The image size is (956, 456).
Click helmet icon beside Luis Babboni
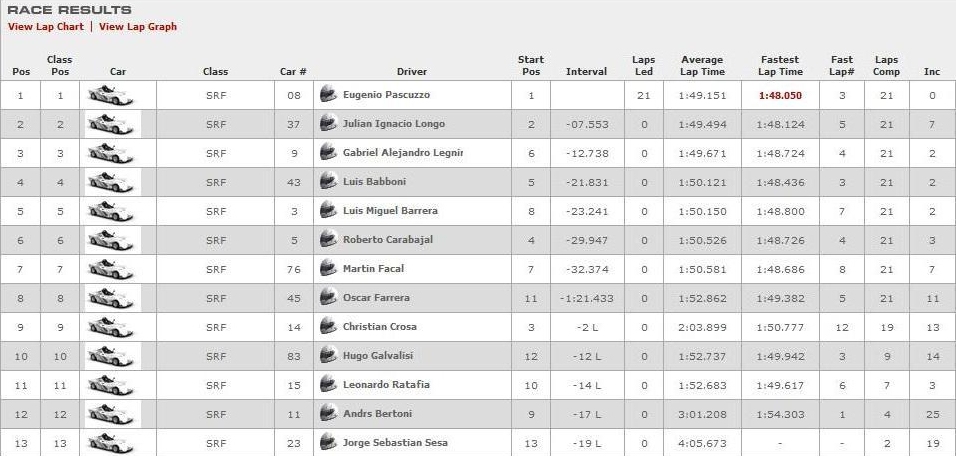point(328,182)
